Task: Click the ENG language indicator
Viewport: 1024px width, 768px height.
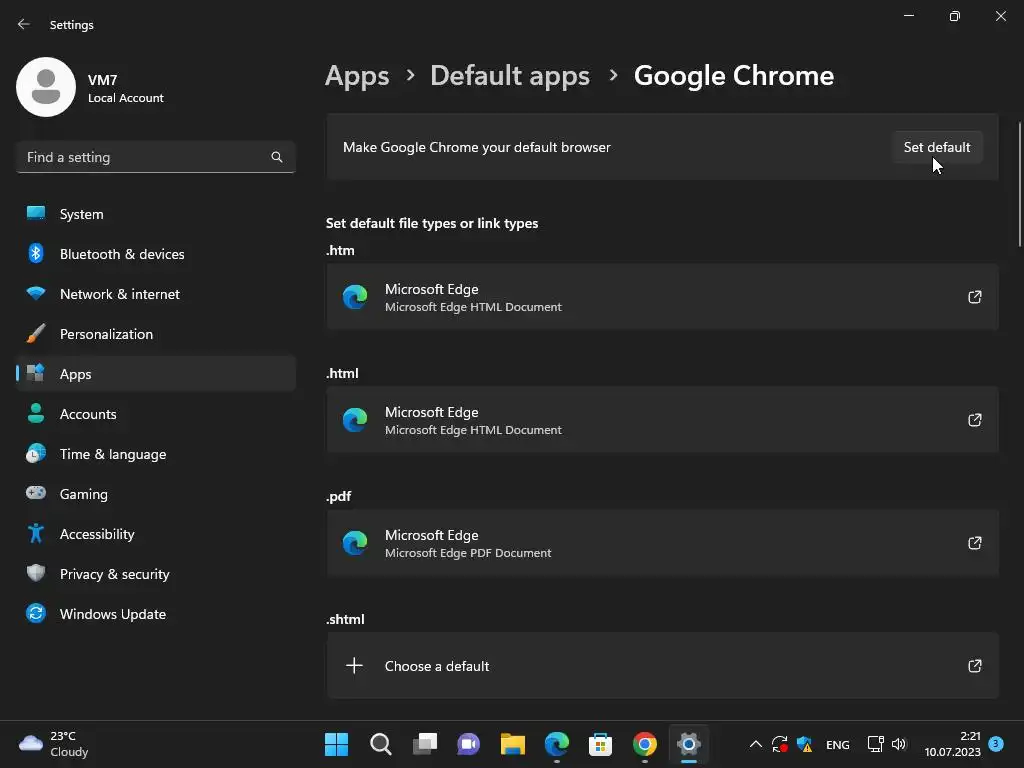Action: pos(837,744)
